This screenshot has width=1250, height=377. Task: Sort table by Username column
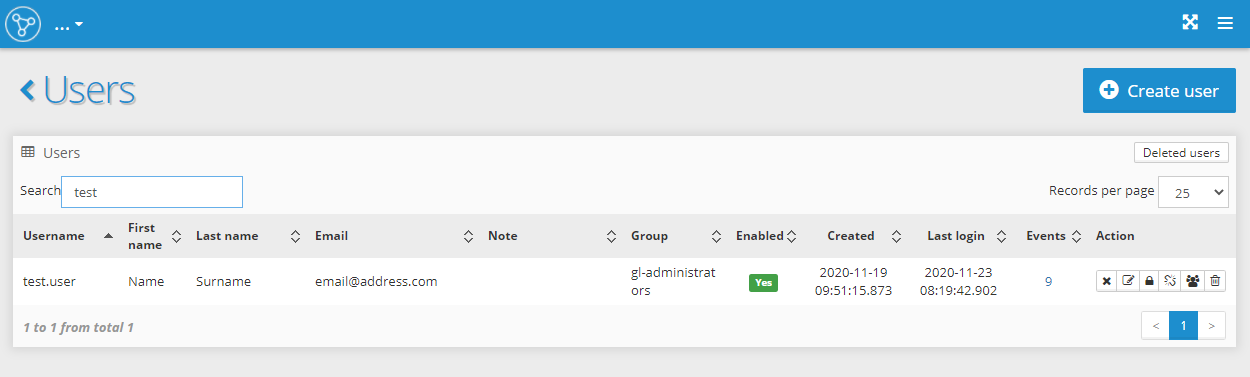(68, 236)
